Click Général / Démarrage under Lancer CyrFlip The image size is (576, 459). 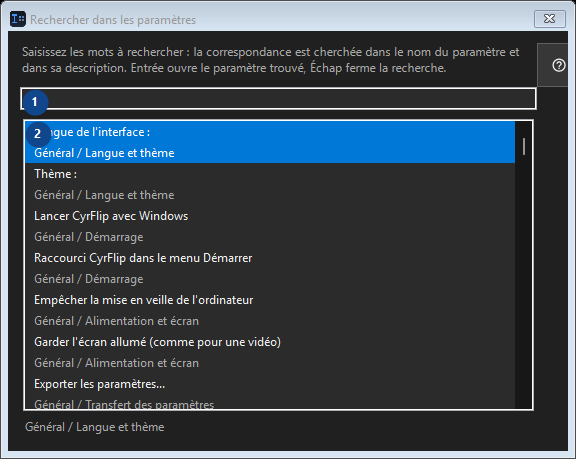pyautogui.click(x=89, y=237)
